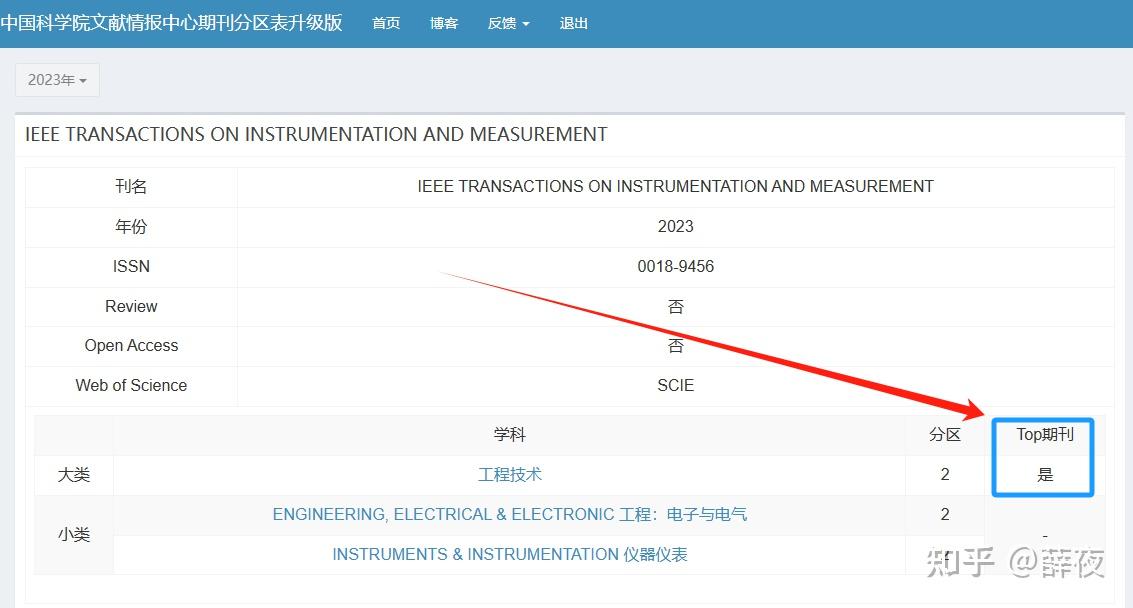
Task: Open the 博客 blog link
Action: point(444,23)
